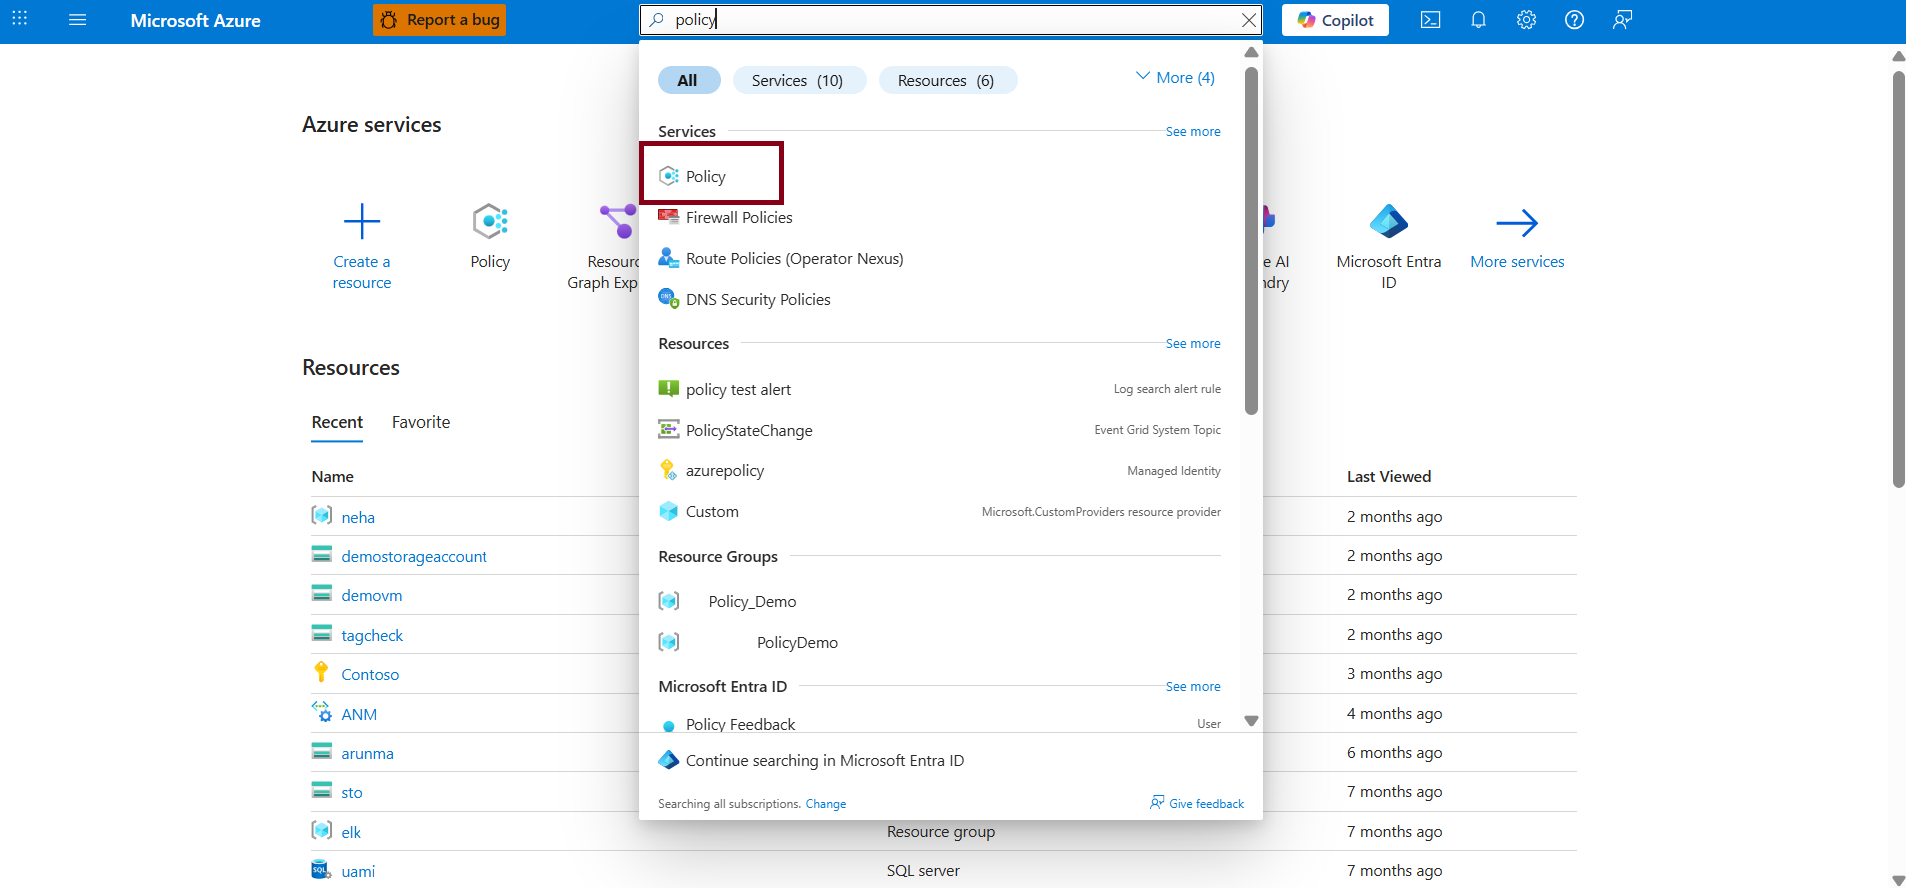Click the search box containing 'policy'
The height and width of the screenshot is (888, 1906).
pyautogui.click(x=950, y=20)
